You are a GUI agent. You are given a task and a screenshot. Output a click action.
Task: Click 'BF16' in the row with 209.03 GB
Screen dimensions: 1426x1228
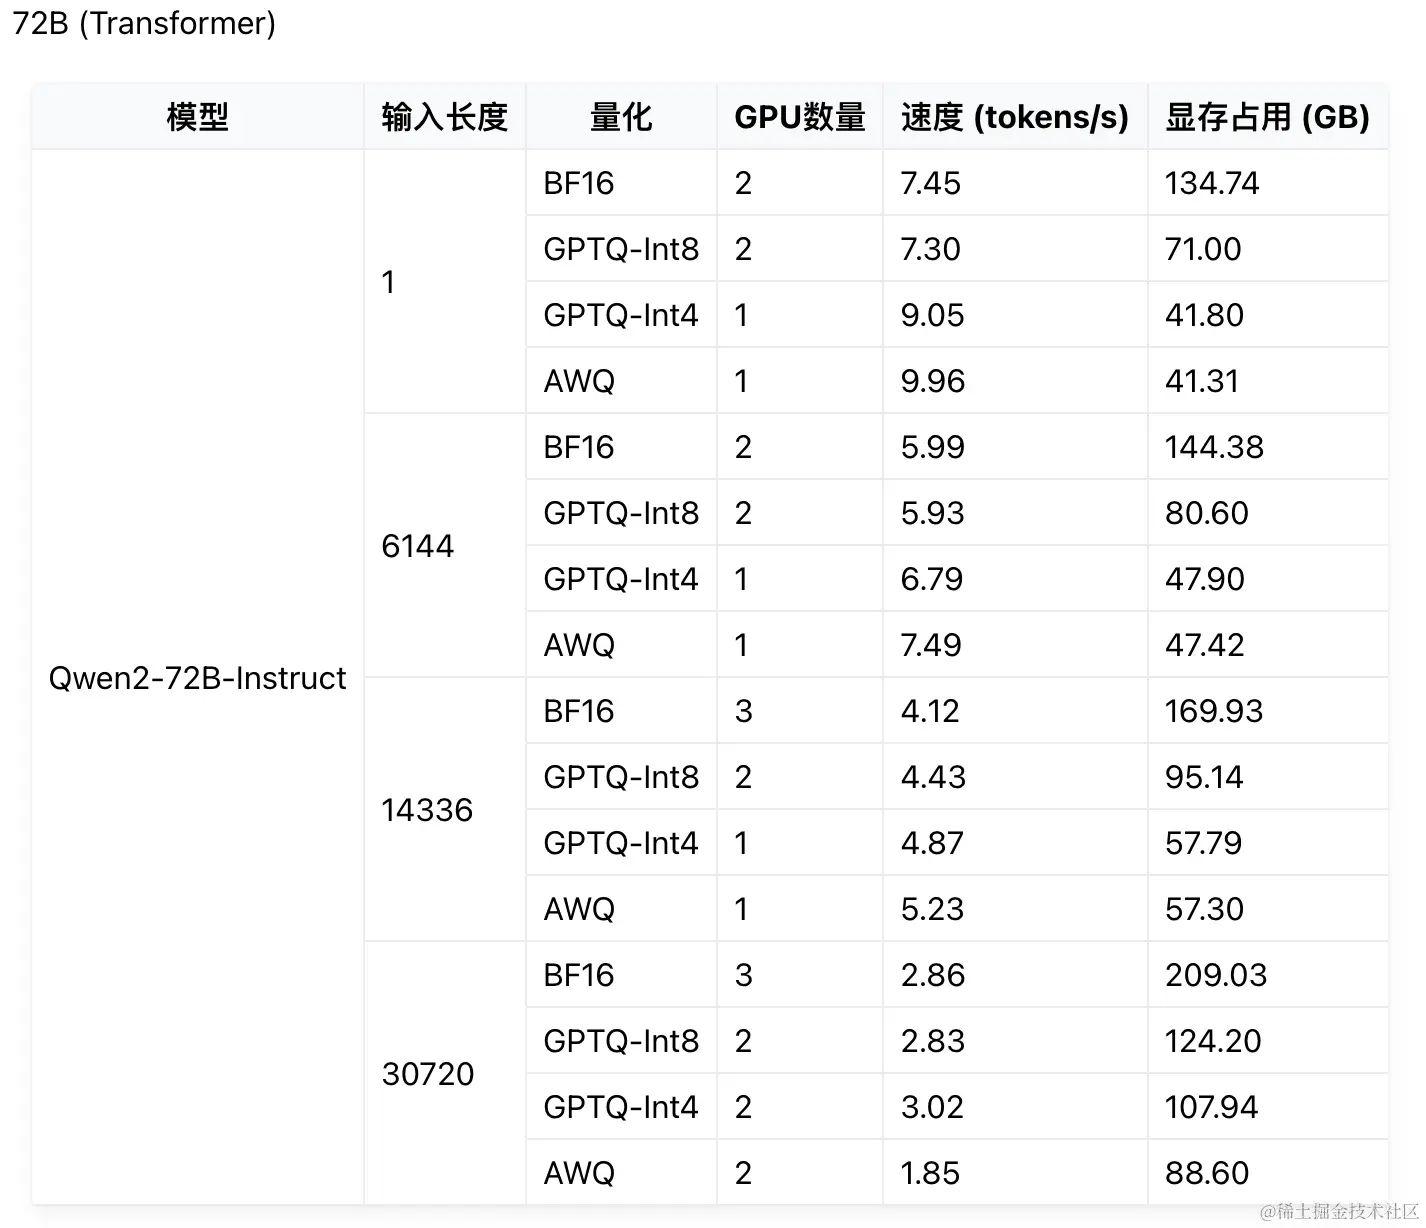click(578, 975)
